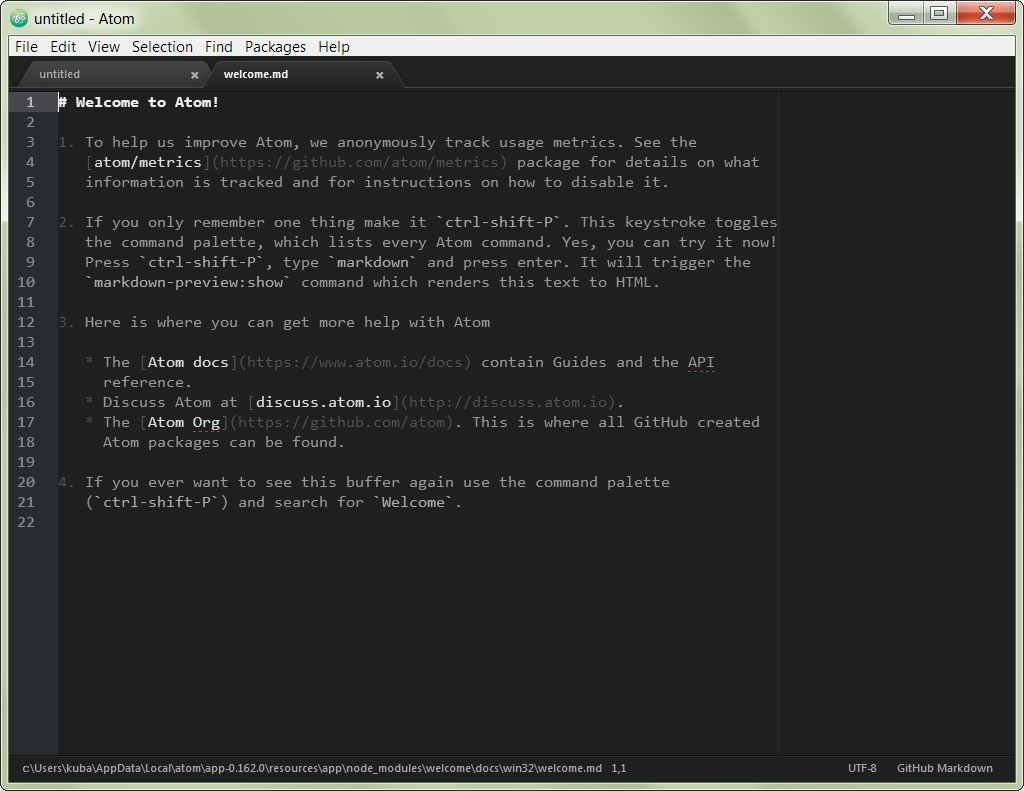Viewport: 1024px width, 791px height.
Task: Open the File menu
Action: point(26,47)
